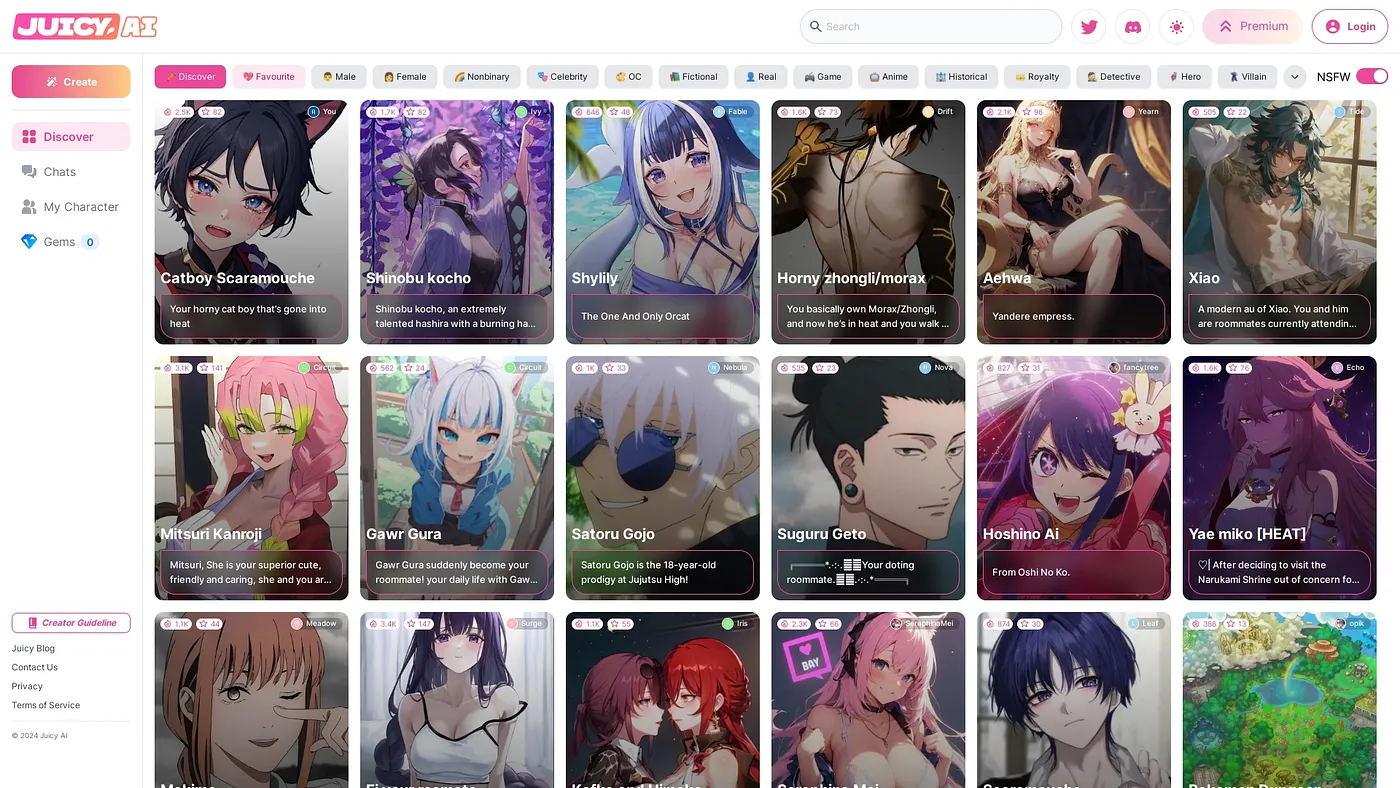This screenshot has width=1400, height=788.
Task: Open the Shinobu kocho character card
Action: pos(457,222)
